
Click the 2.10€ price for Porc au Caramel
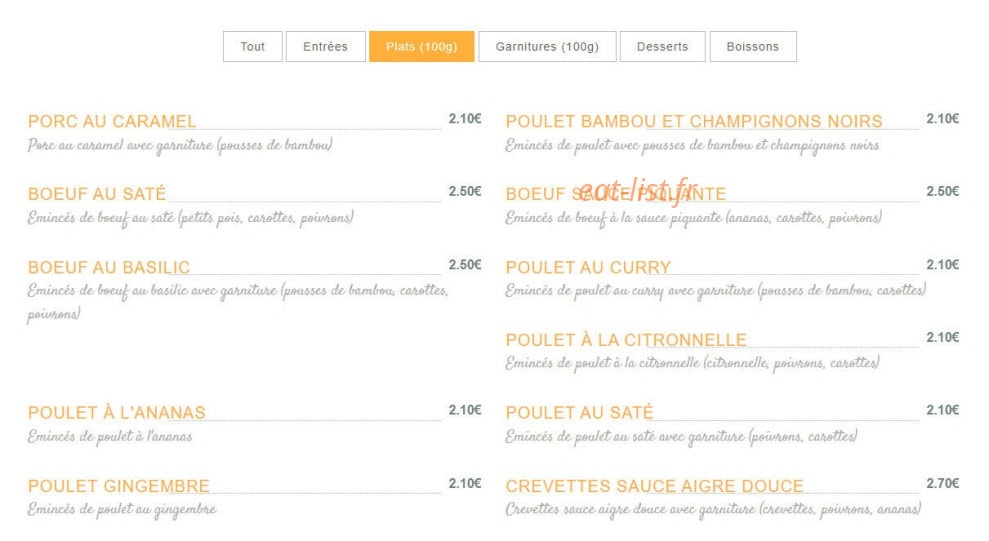coord(465,119)
